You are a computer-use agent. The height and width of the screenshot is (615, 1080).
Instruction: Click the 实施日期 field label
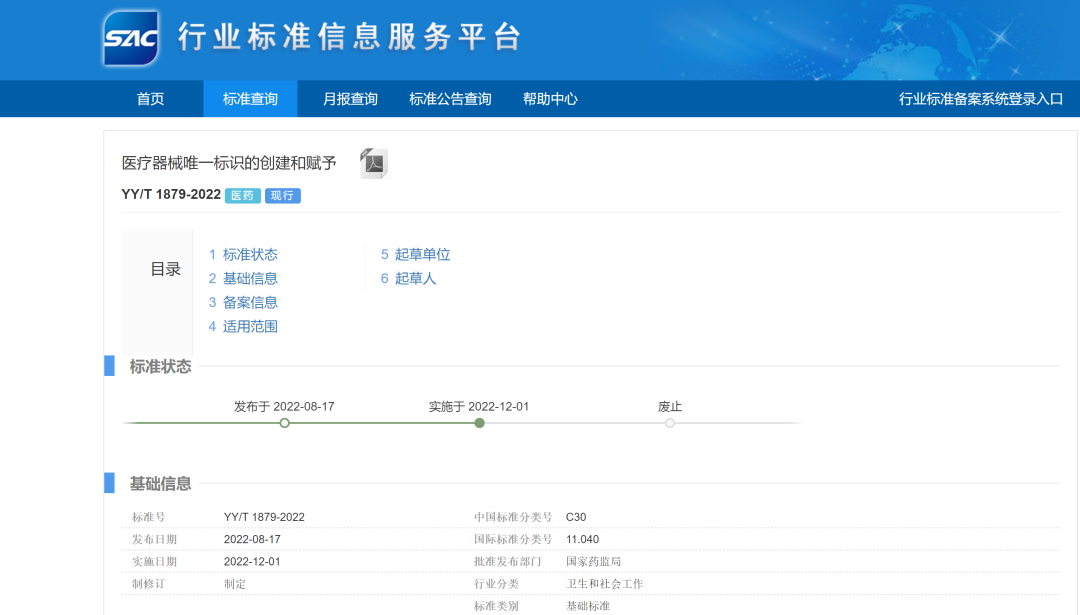point(154,562)
